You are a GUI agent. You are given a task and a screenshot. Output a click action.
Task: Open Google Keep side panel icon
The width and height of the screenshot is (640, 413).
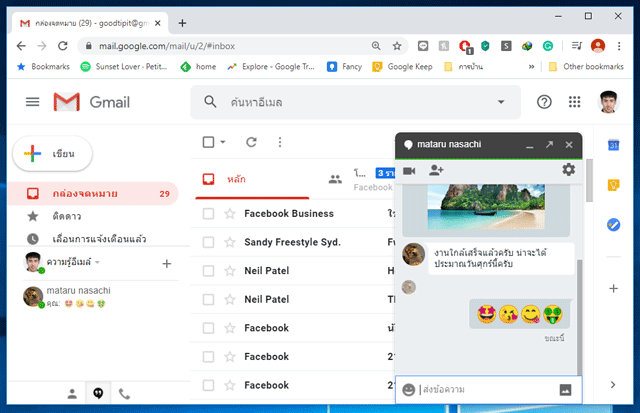click(613, 185)
